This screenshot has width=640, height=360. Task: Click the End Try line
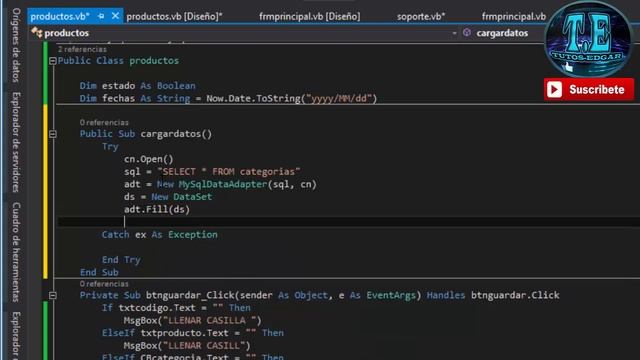[121, 260]
